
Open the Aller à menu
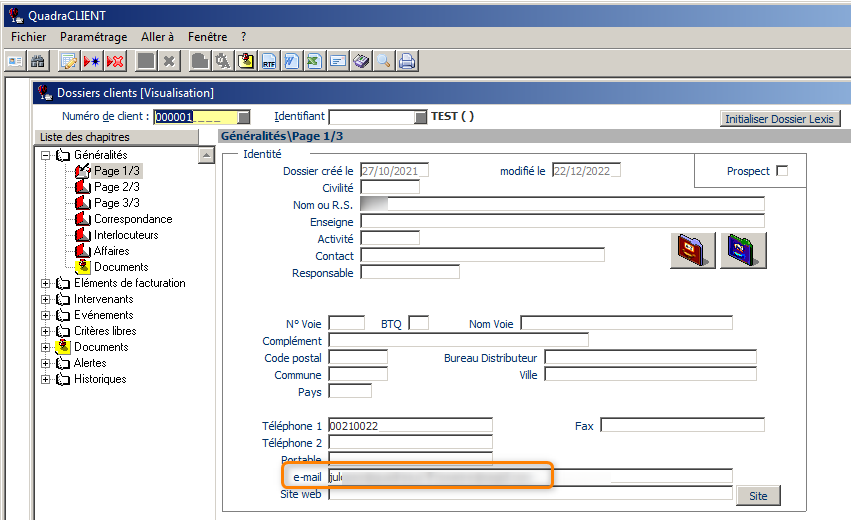click(x=157, y=37)
